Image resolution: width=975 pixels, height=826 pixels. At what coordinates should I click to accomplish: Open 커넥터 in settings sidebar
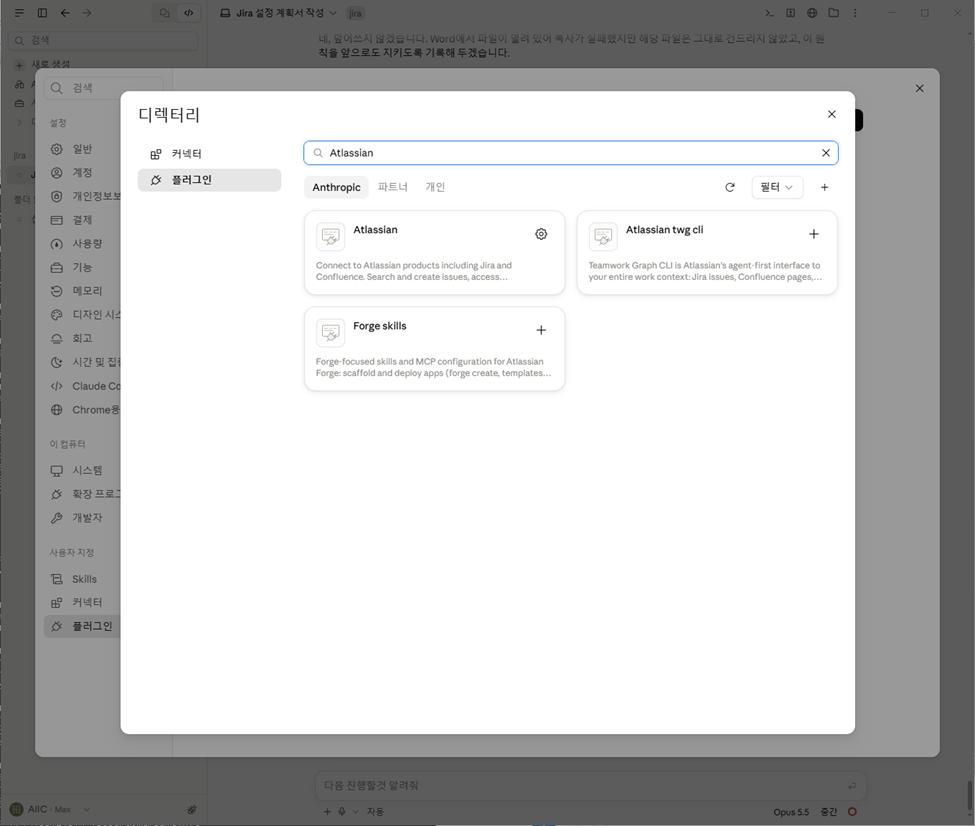click(82, 602)
